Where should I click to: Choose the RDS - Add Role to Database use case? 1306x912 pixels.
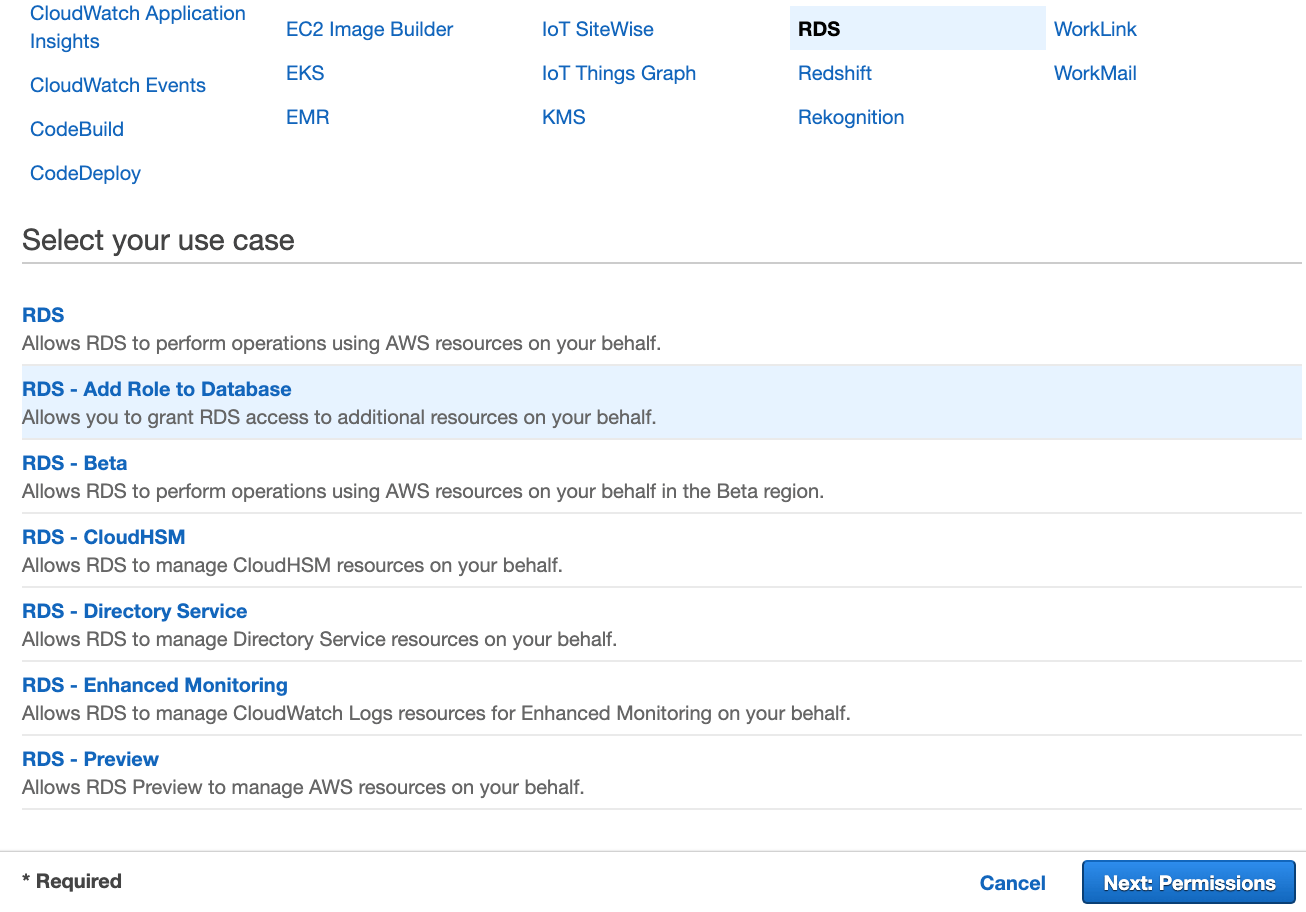pyautogui.click(x=156, y=389)
